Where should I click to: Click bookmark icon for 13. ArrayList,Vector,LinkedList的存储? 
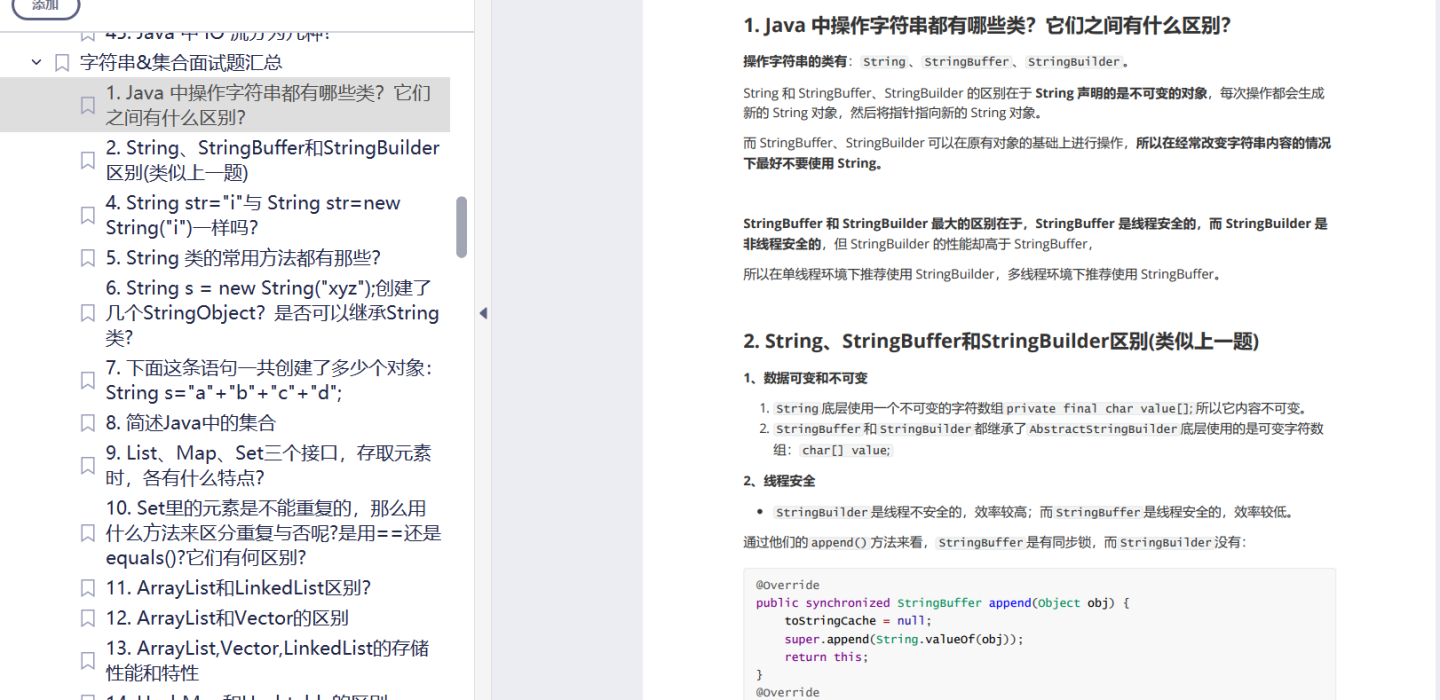coord(87,660)
